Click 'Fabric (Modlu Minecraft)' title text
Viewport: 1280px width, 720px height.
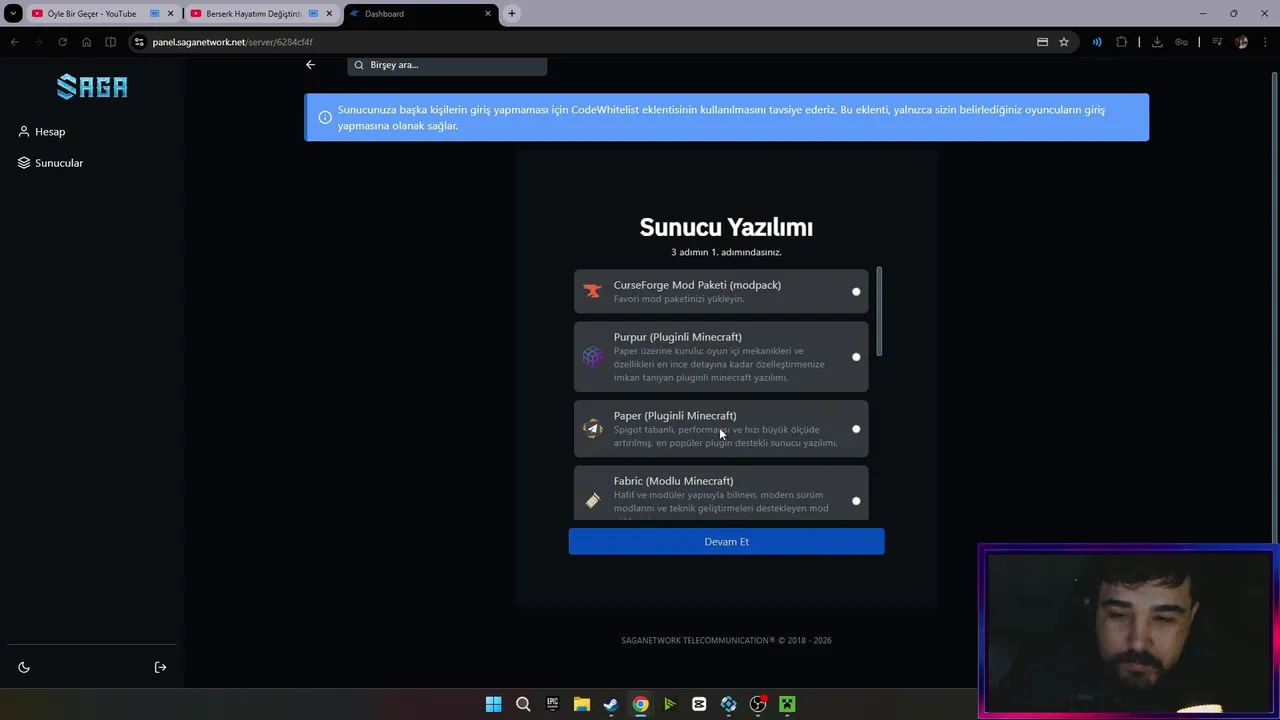[x=674, y=481]
